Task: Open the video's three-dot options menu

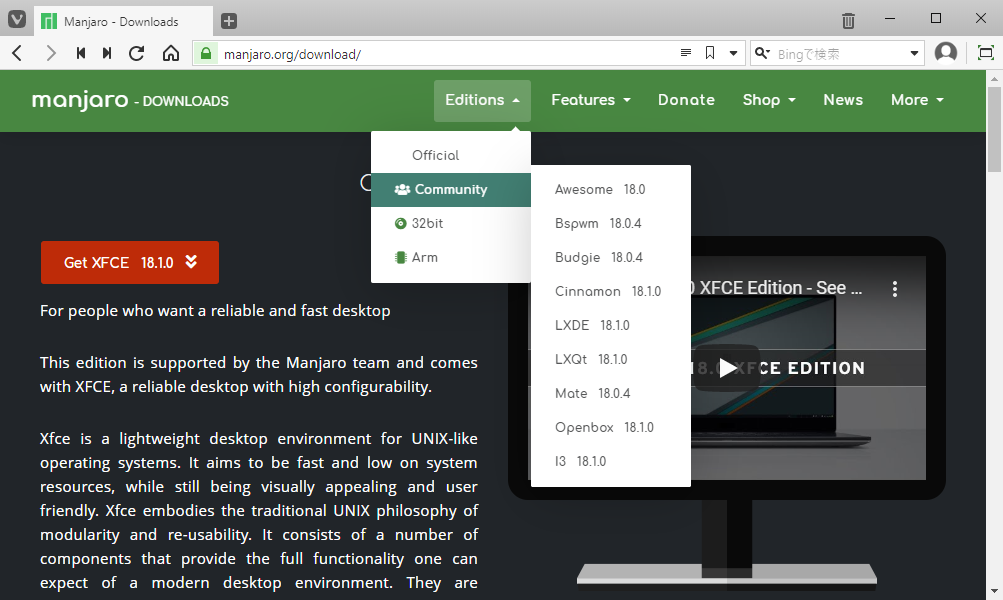Action: [895, 288]
